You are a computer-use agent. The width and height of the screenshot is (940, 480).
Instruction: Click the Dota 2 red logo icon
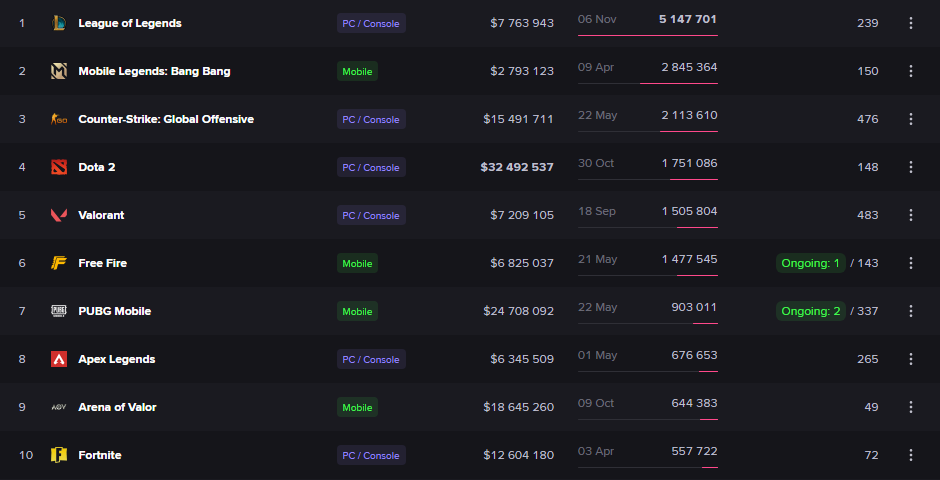pos(59,167)
